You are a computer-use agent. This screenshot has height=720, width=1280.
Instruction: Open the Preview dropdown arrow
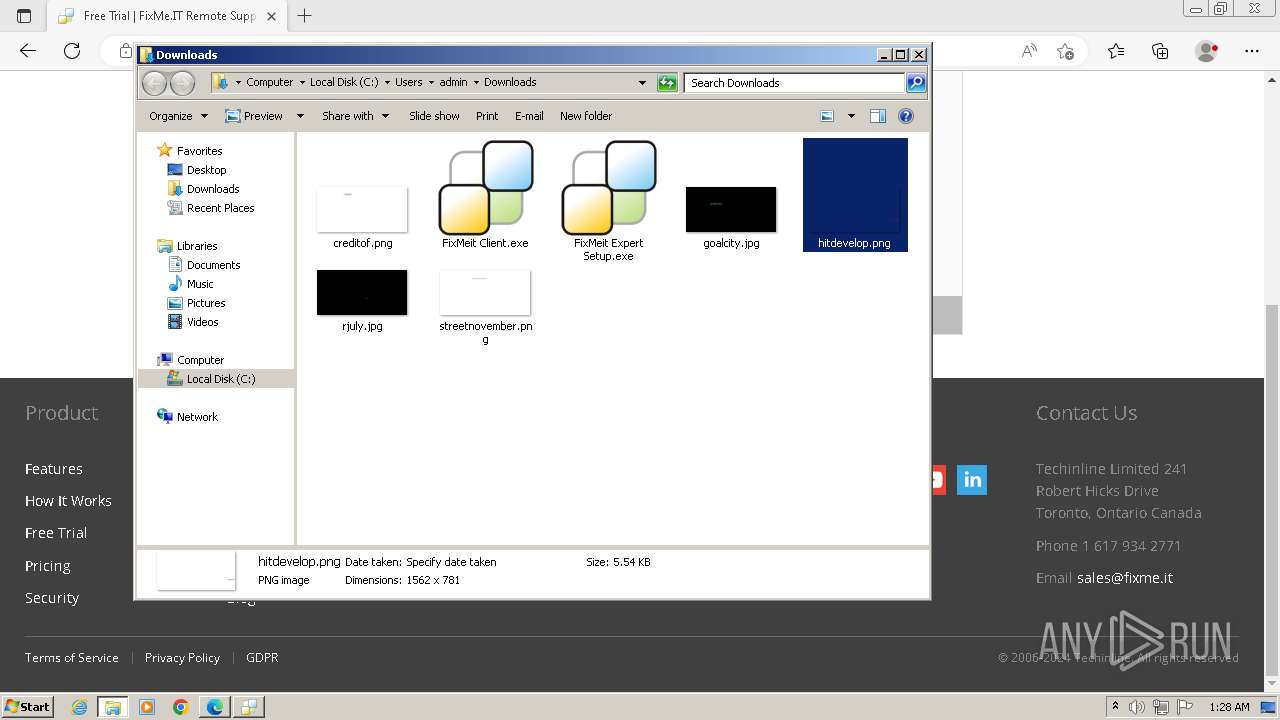point(299,116)
